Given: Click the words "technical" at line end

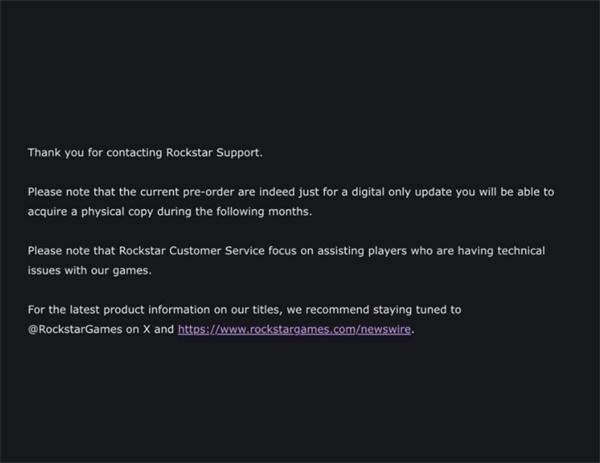Looking at the screenshot, I should tap(521, 251).
